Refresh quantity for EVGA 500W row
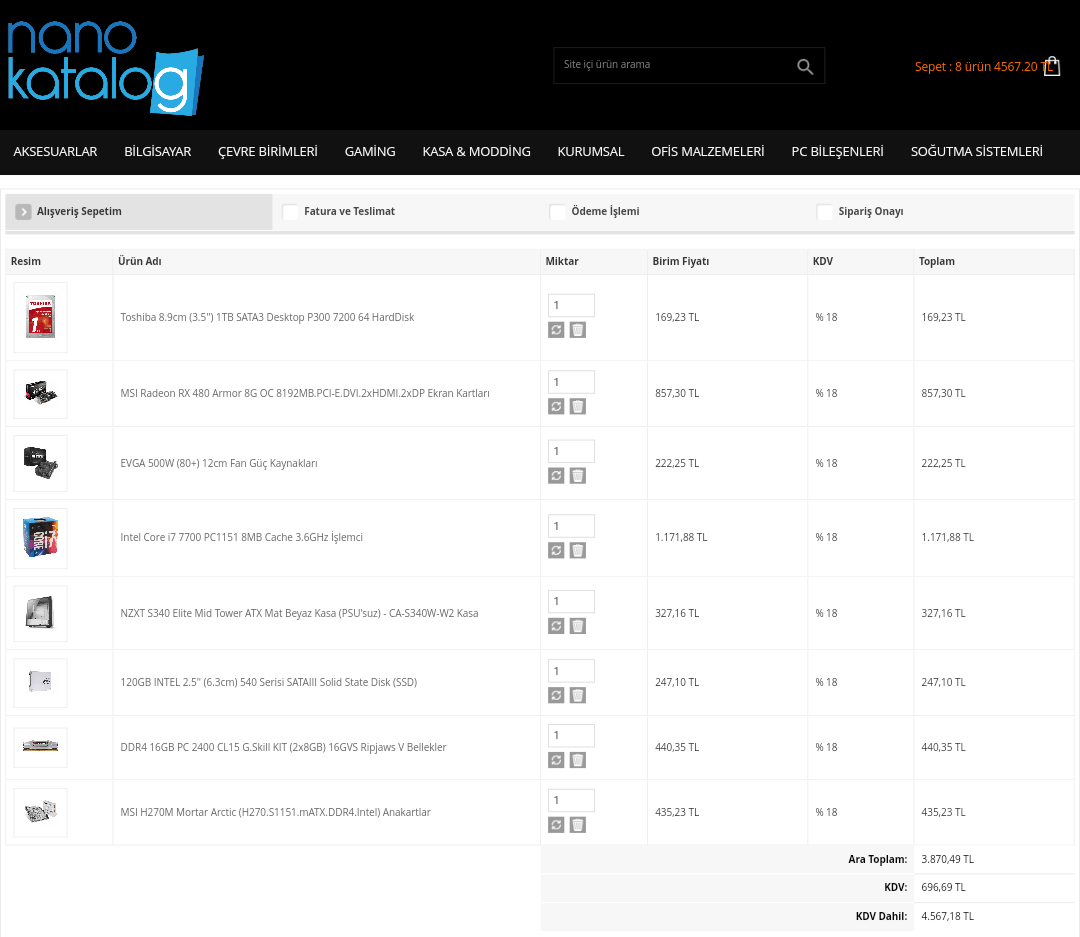This screenshot has width=1080, height=937. tap(556, 475)
